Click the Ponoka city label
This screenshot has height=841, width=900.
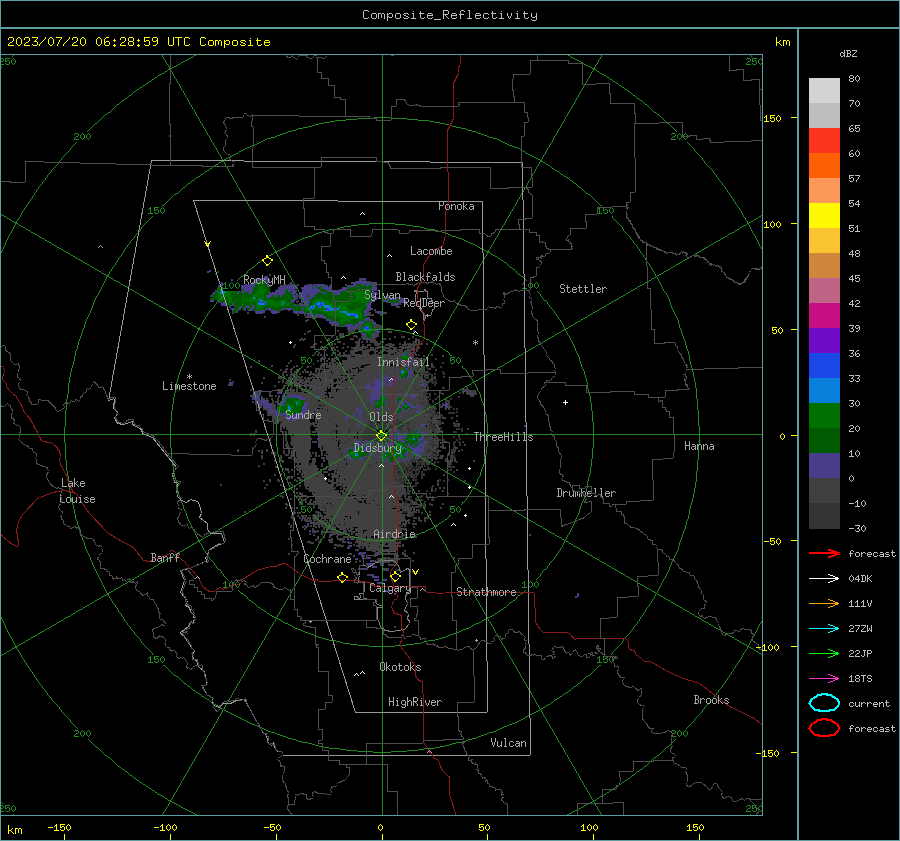pos(456,206)
